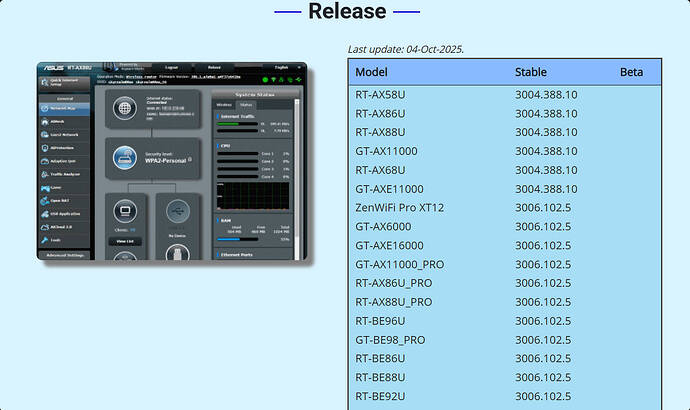Viewport: 690px width, 410px height.
Task: Expand the English language dropdown
Action: pyautogui.click(x=282, y=67)
